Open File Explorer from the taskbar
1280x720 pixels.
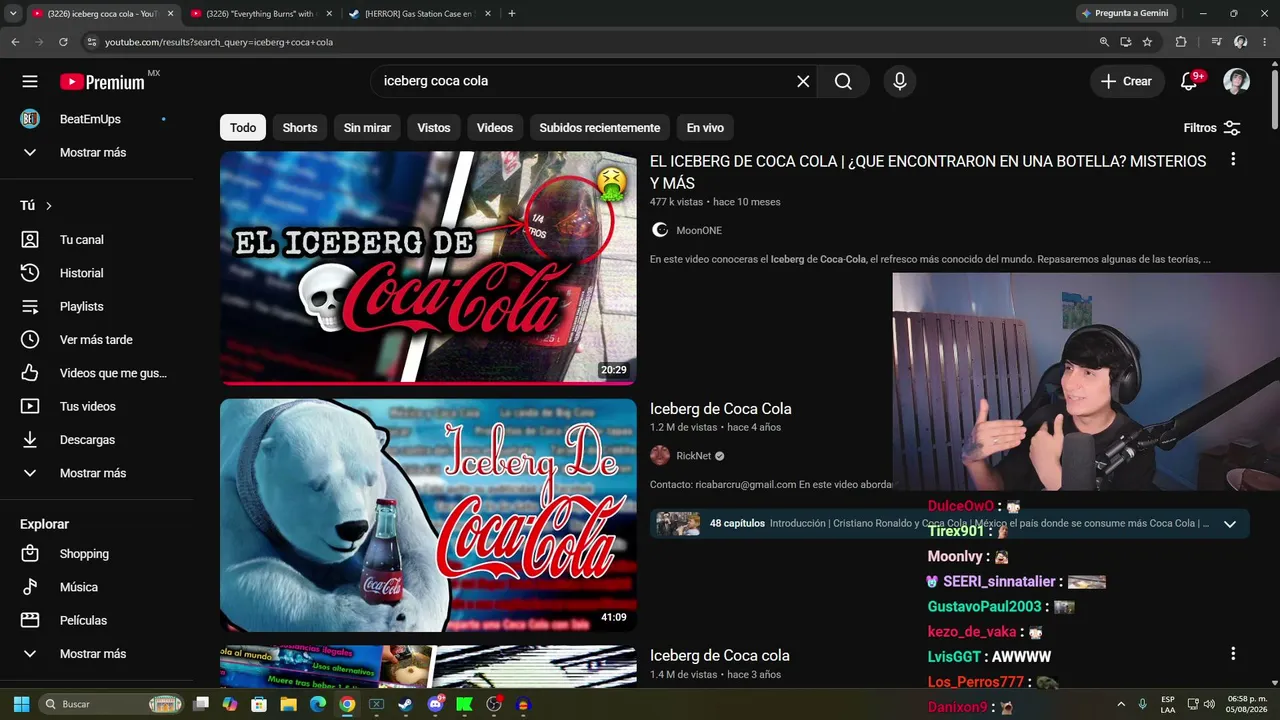(x=288, y=704)
